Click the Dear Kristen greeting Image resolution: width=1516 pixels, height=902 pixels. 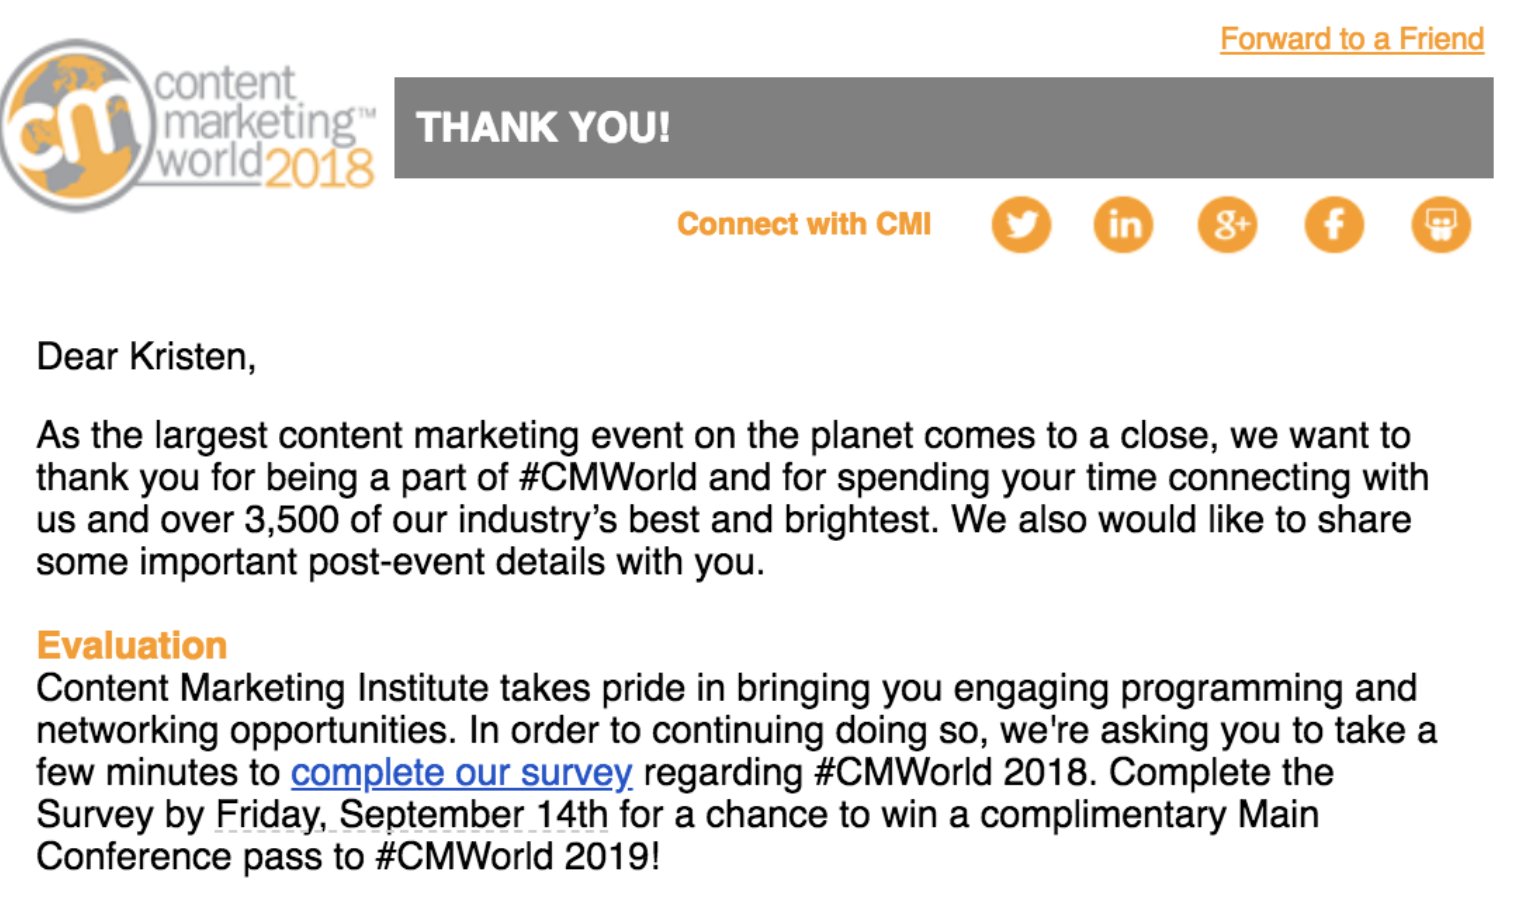146,357
